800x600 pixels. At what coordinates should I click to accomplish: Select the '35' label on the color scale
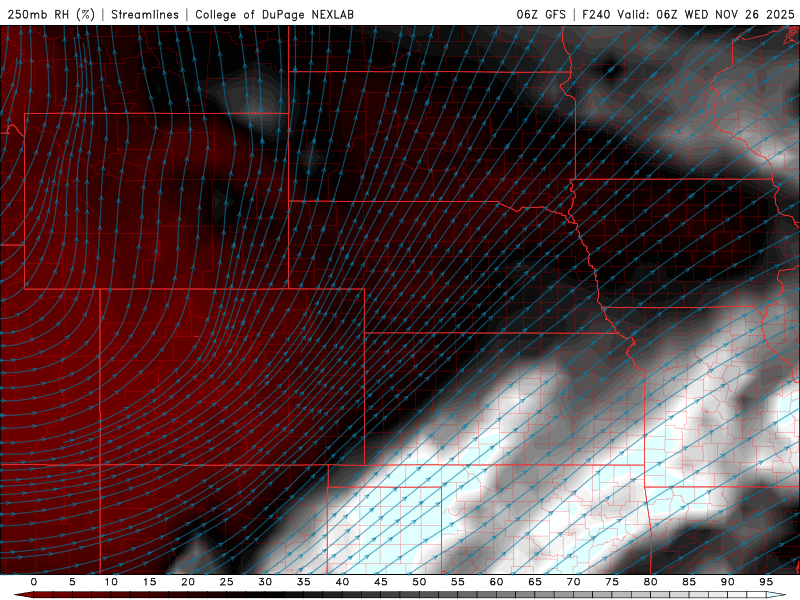tap(304, 582)
